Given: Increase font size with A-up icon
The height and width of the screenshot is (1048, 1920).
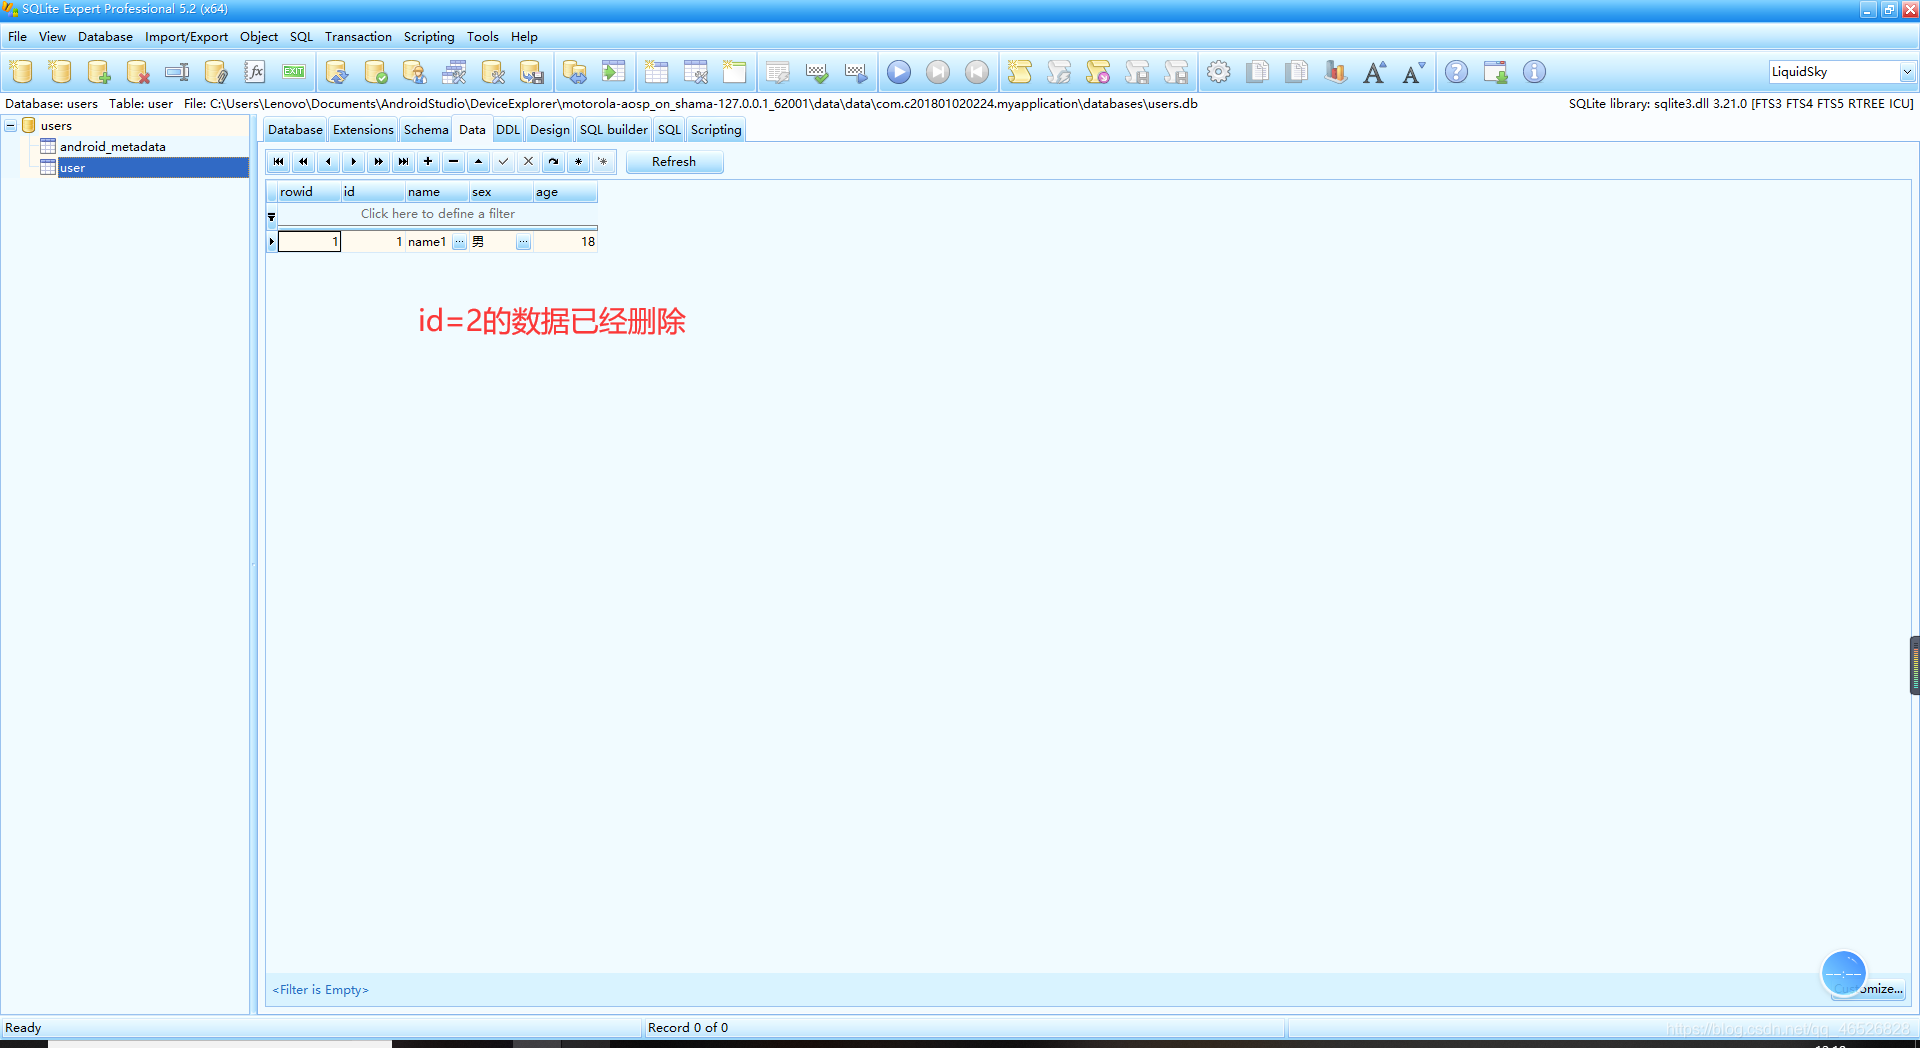Looking at the screenshot, I should point(1375,72).
